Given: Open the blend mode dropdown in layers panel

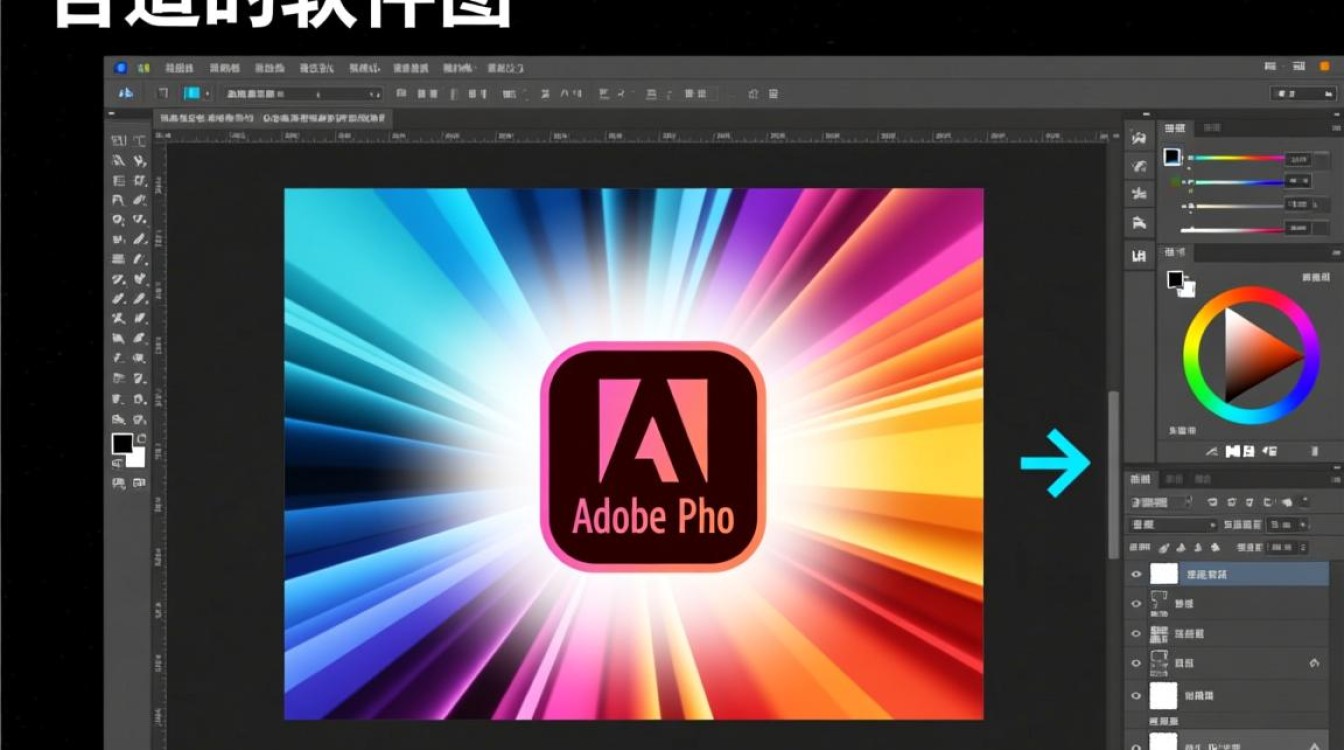Looking at the screenshot, I should point(1173,525).
